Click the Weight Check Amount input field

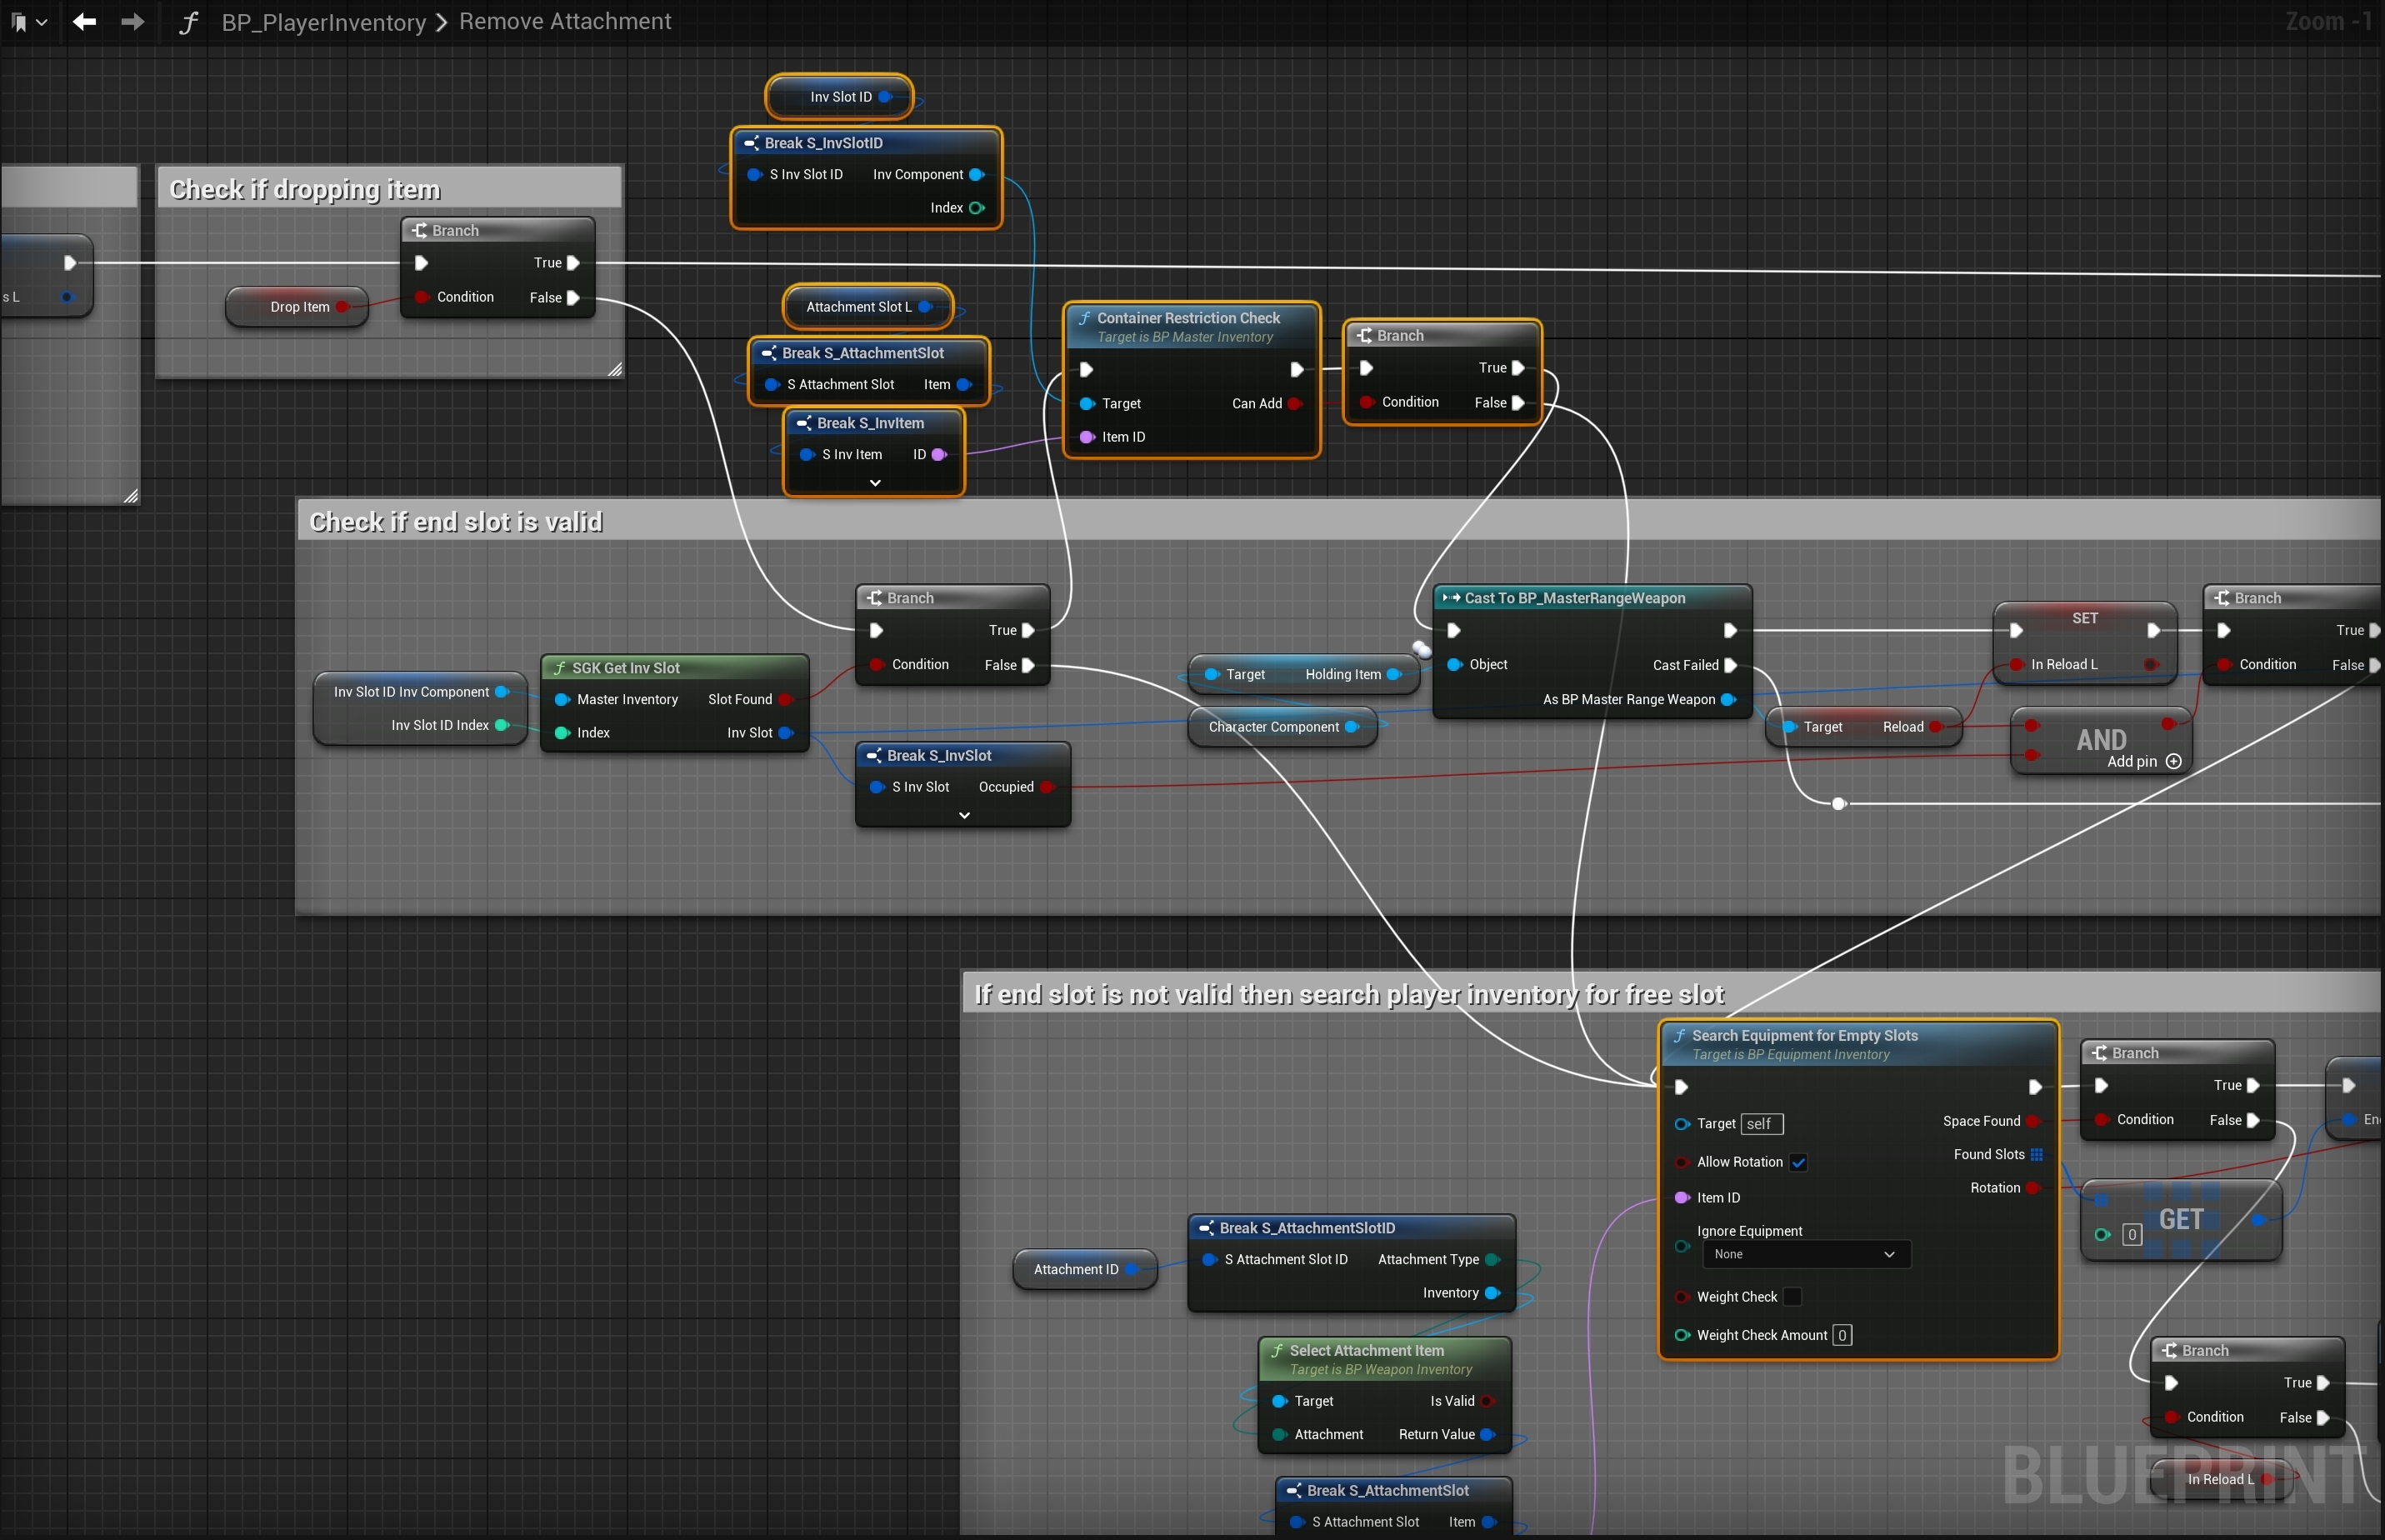(1842, 1335)
